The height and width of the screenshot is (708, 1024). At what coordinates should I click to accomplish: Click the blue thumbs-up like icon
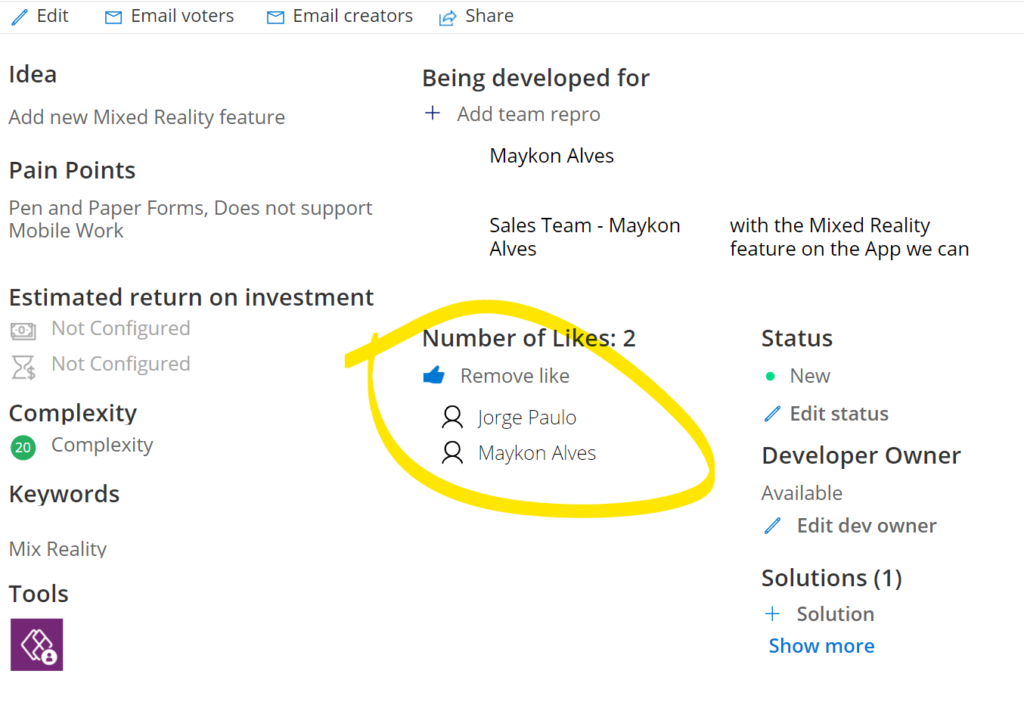[x=433, y=376]
